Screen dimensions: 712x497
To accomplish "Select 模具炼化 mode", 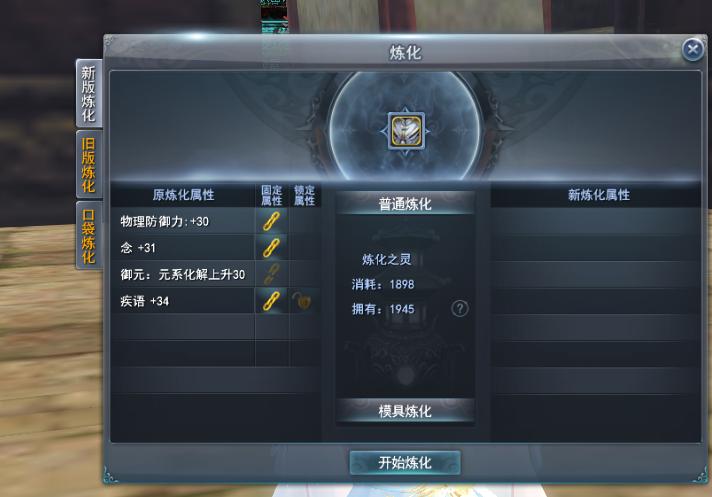I will (405, 411).
